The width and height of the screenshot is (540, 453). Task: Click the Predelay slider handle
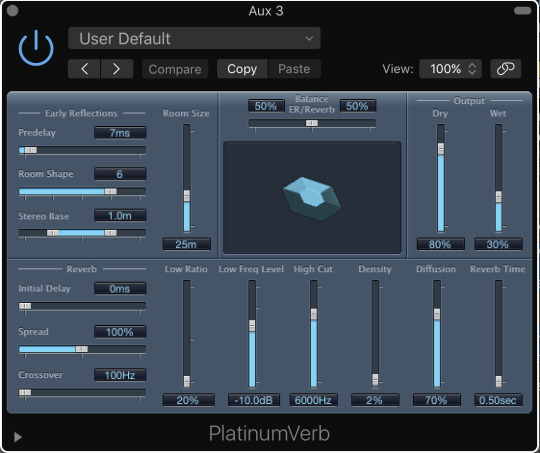pyautogui.click(x=30, y=150)
